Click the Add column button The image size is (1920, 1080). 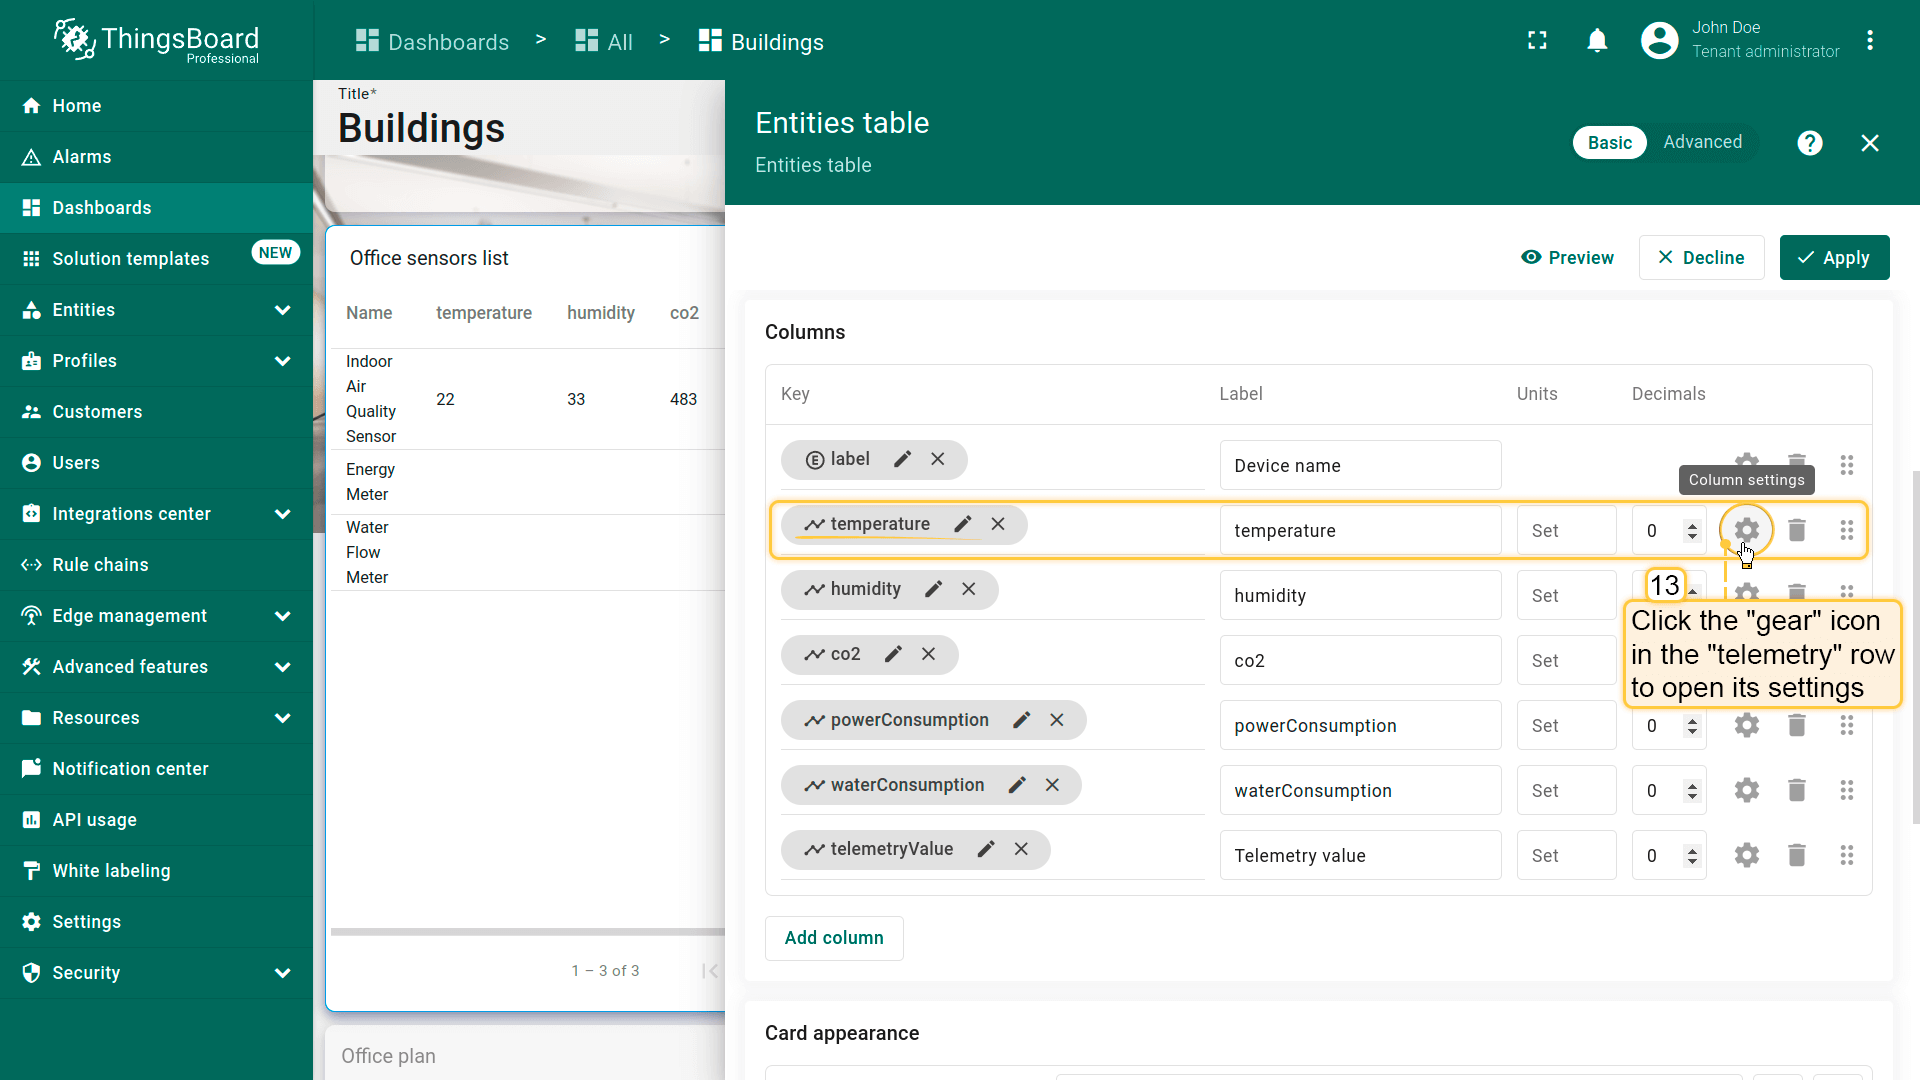tap(833, 938)
